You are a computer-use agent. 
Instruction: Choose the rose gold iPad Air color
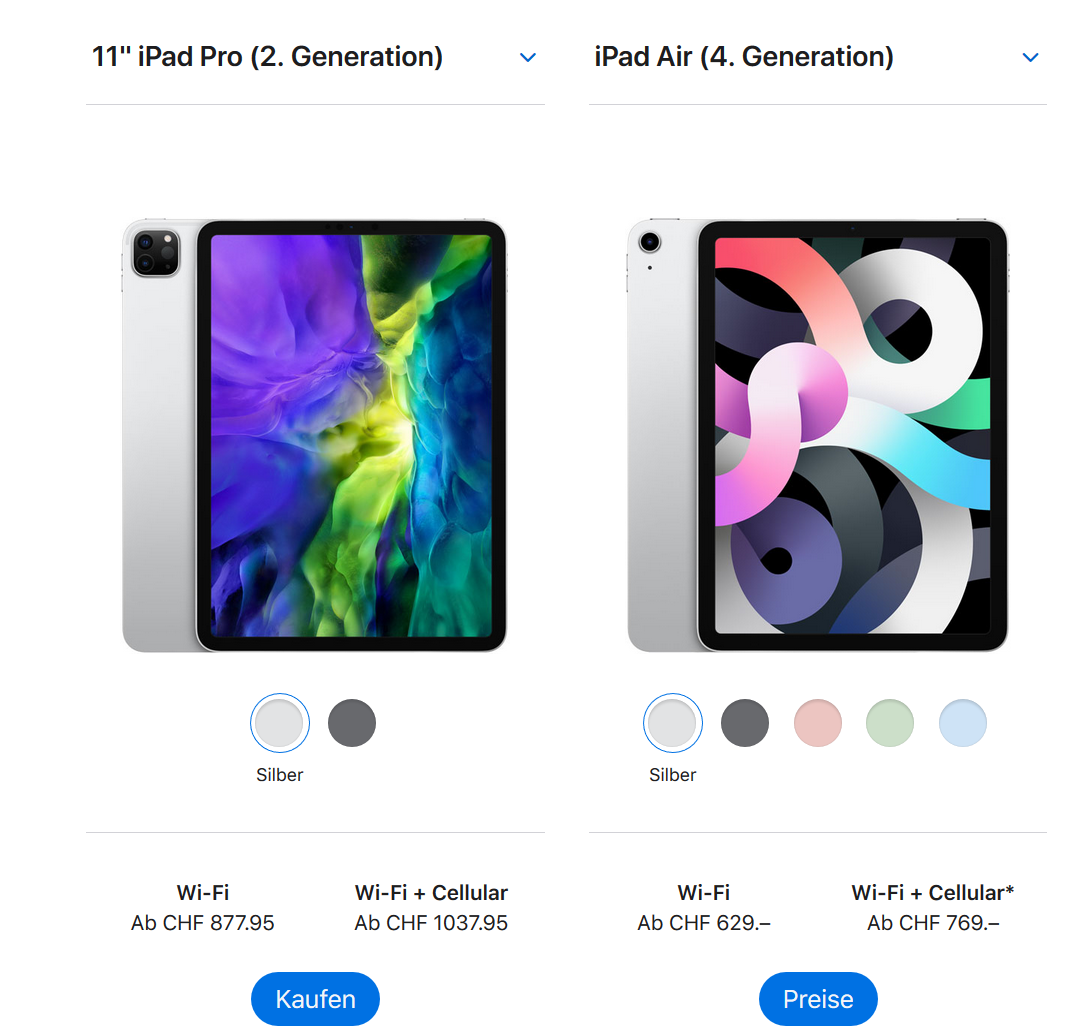click(x=817, y=723)
